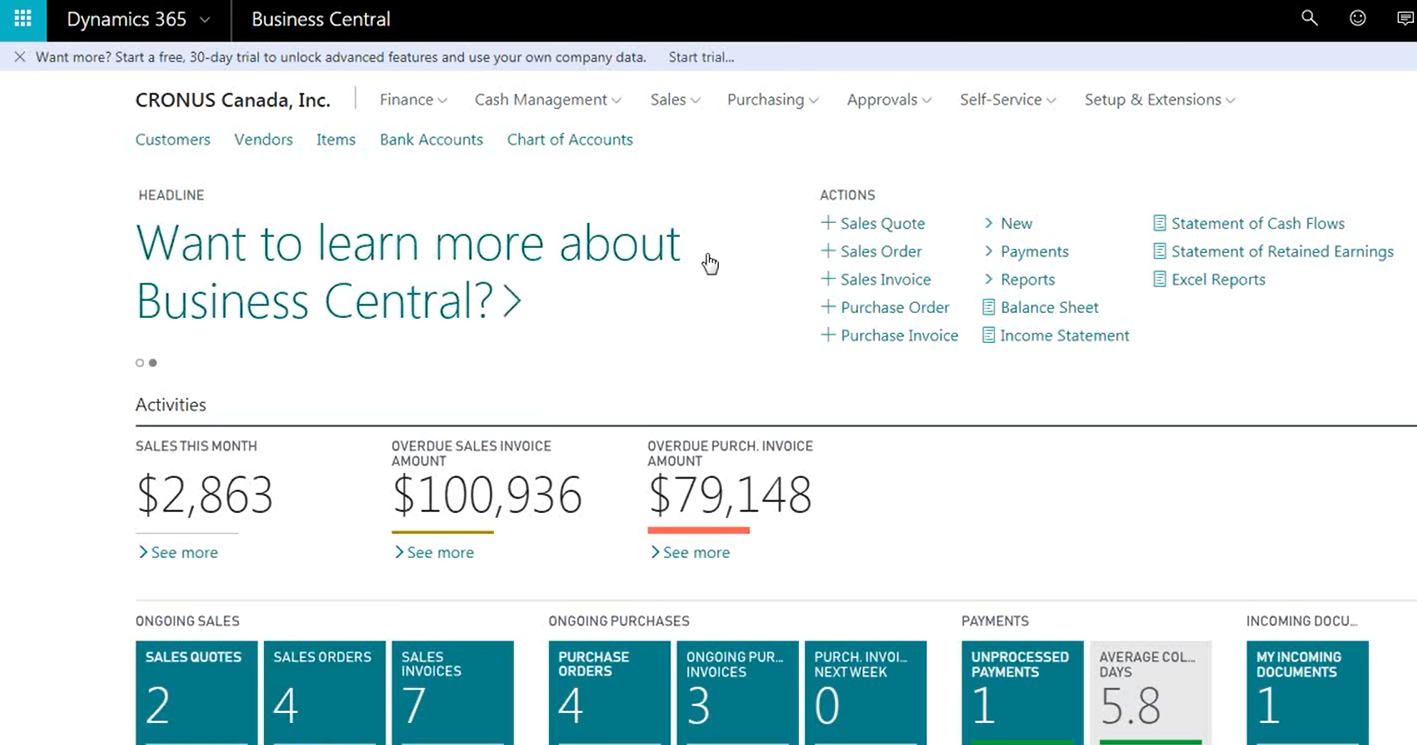Click the CRONUS Canada, Inc. company name
1417x745 pixels.
[x=233, y=100]
